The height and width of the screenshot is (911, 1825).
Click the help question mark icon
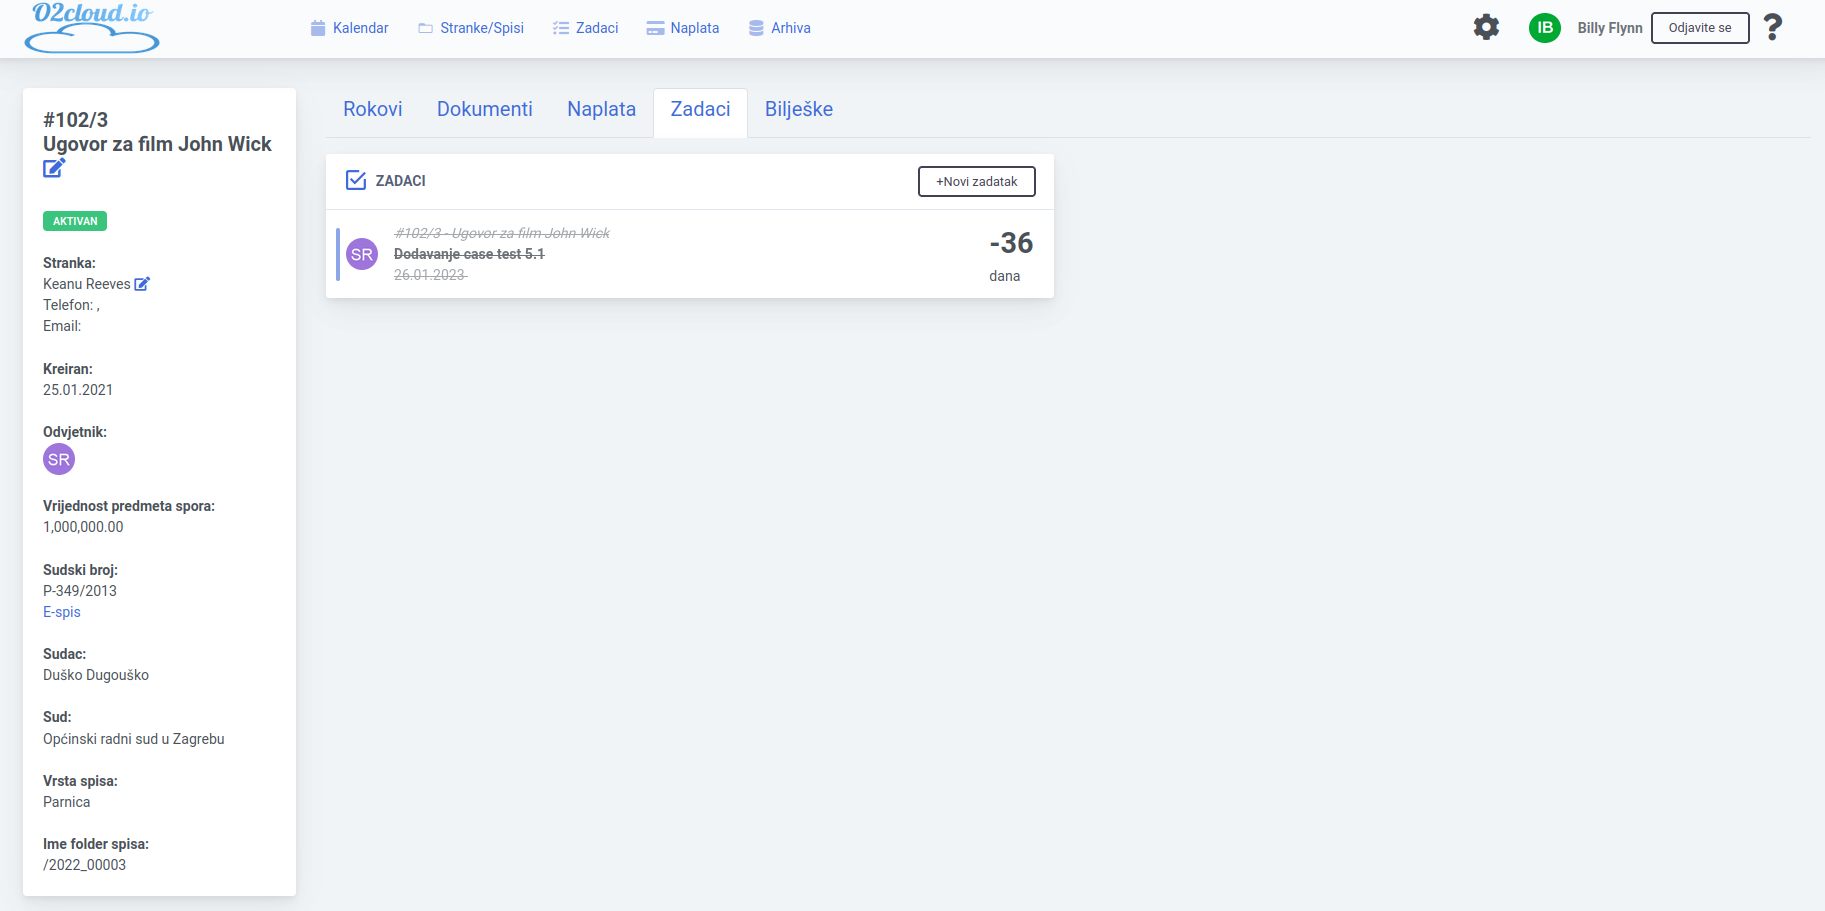[x=1772, y=27]
